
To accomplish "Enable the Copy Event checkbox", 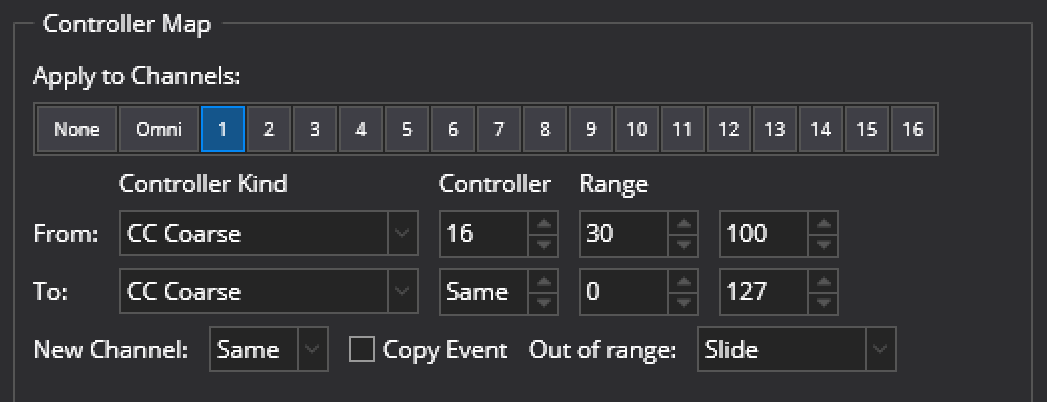I will pos(362,350).
